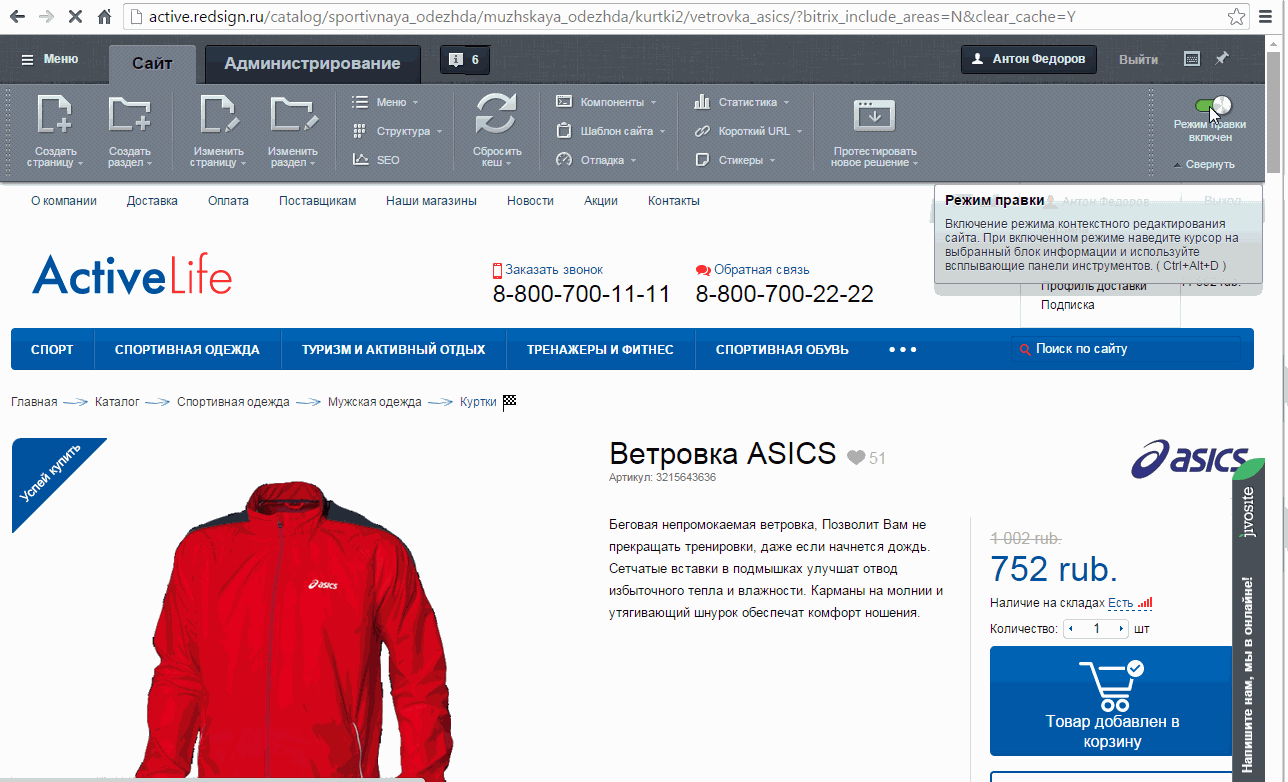
Task: Click the Подписка link
Action: tap(1067, 305)
